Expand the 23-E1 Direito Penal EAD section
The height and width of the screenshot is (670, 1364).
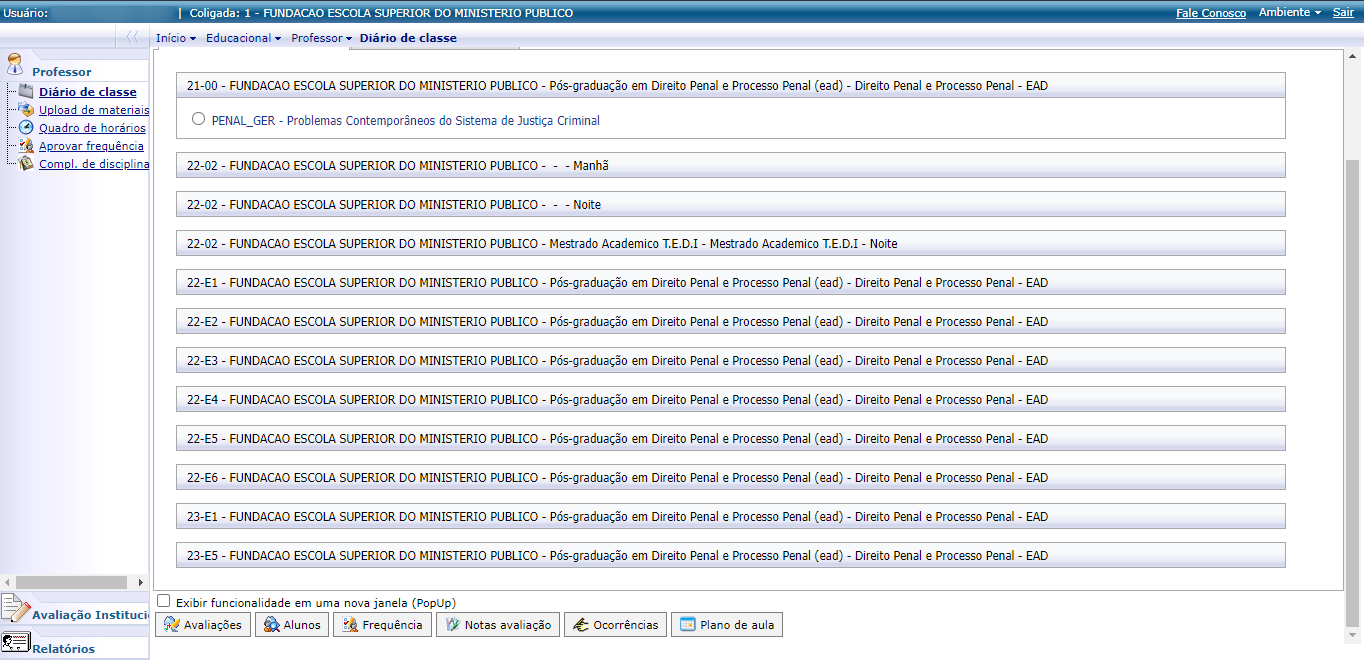tap(730, 516)
